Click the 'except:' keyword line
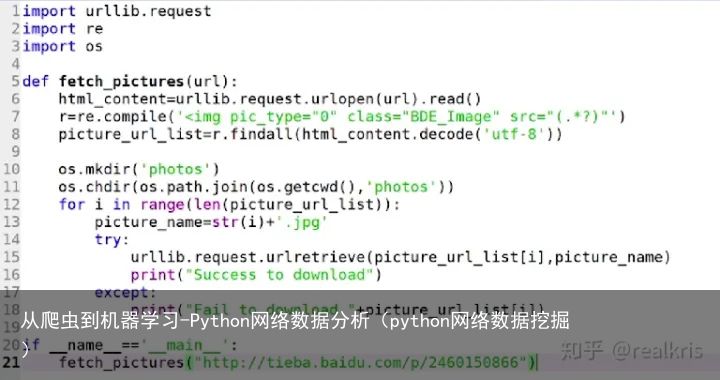 (125, 292)
